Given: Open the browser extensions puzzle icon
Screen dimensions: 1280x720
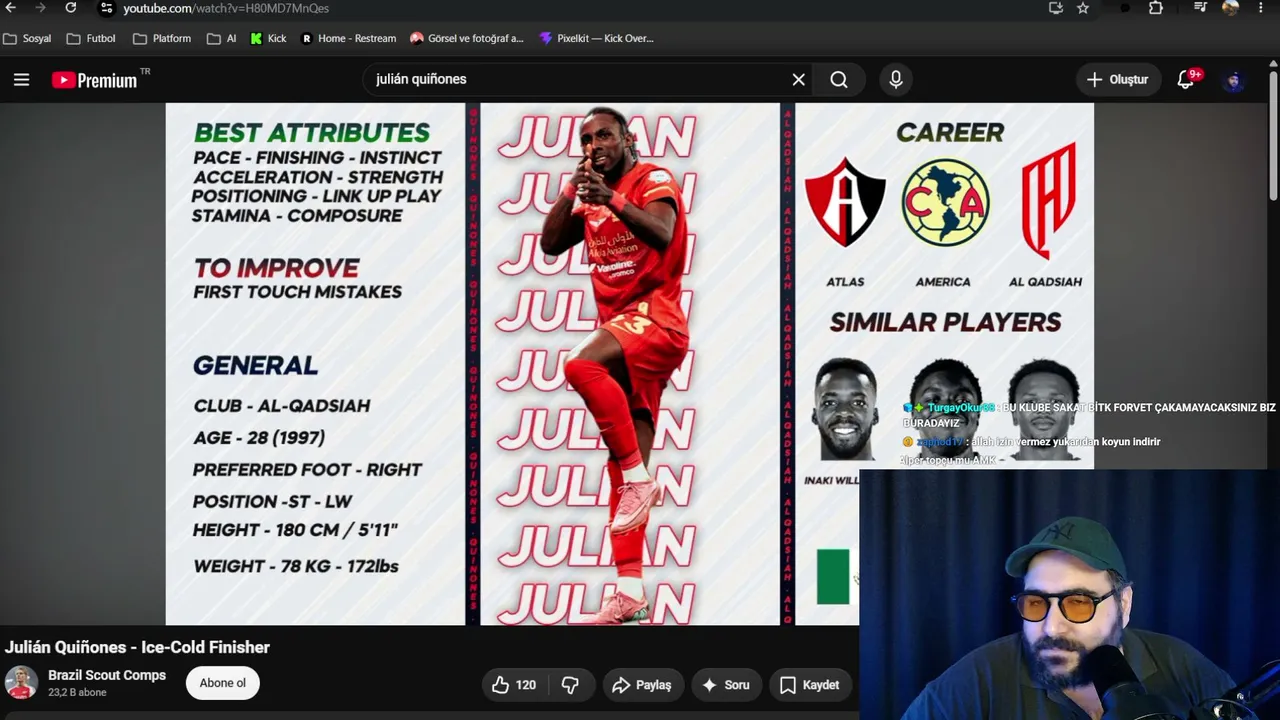Looking at the screenshot, I should (x=1156, y=8).
